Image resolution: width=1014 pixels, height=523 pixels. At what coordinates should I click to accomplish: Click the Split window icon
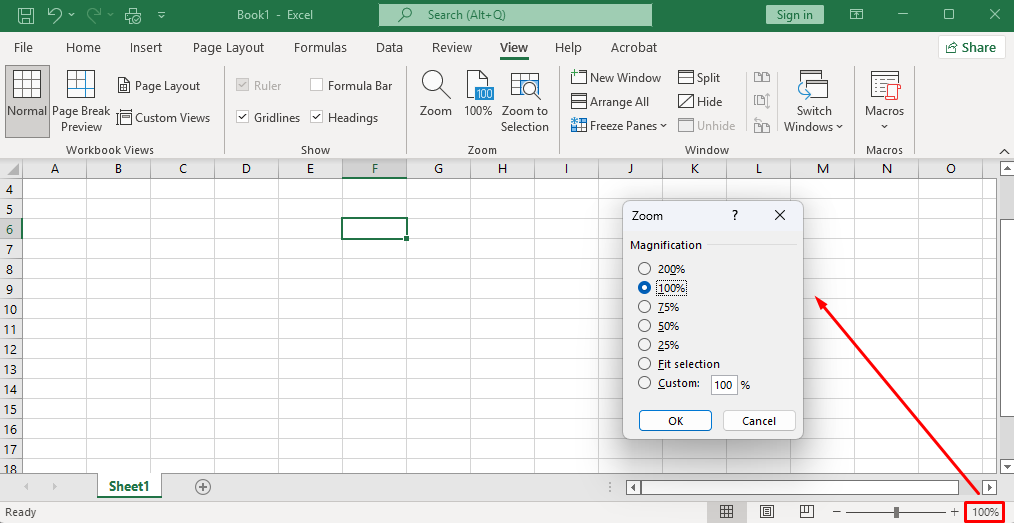pyautogui.click(x=699, y=77)
